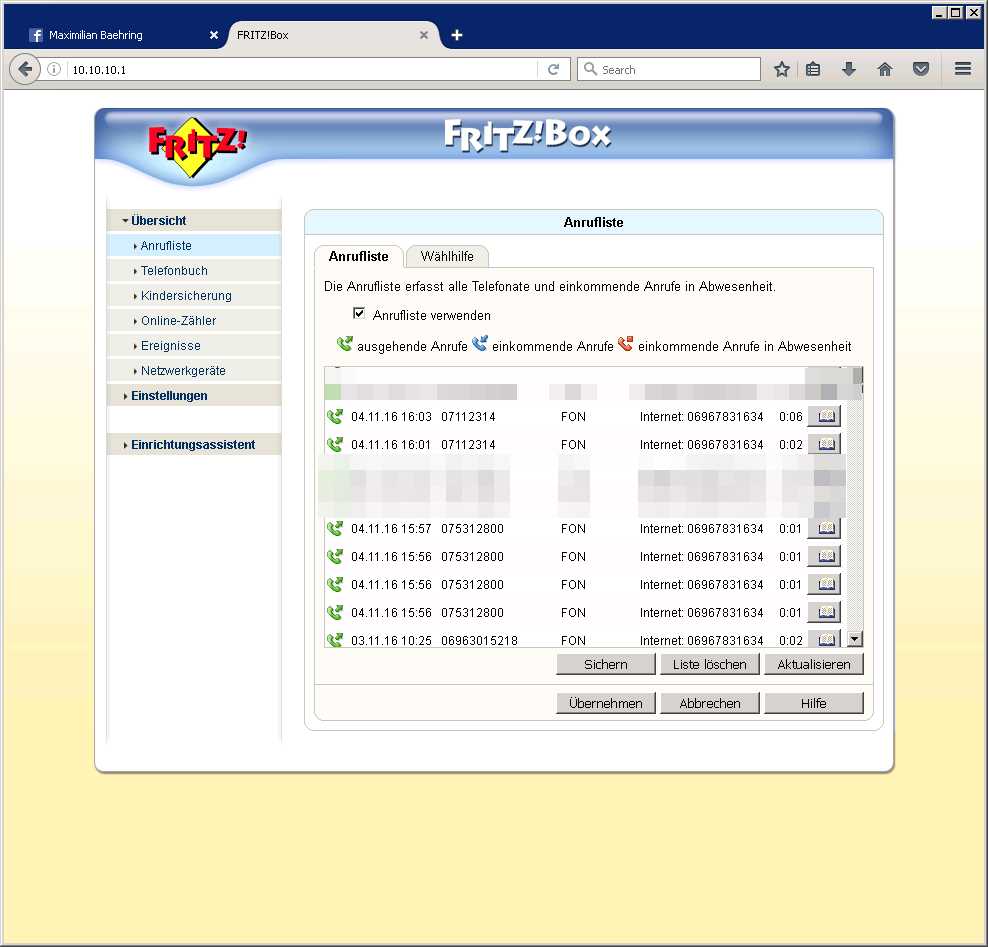
Task: Open Online-Zähler from the sidebar
Action: [x=194, y=321]
